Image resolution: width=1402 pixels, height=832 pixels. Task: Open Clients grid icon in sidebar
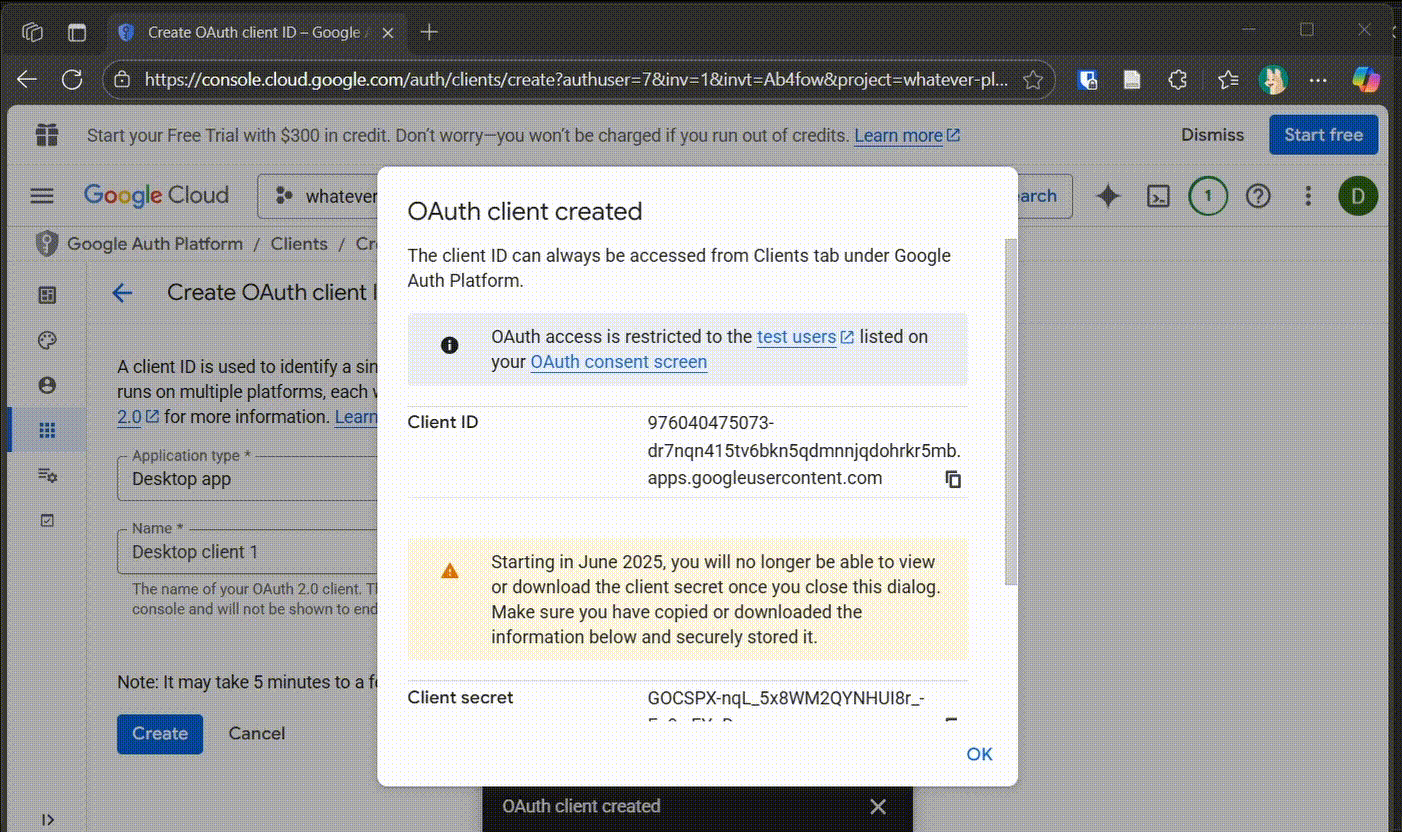coord(47,430)
